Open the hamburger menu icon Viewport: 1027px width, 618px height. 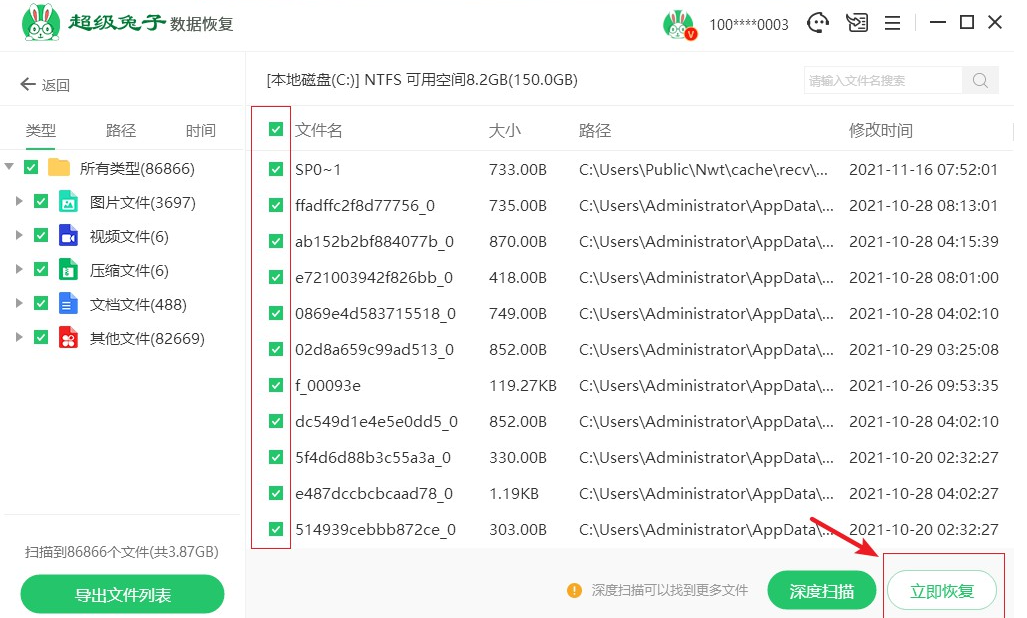[893, 23]
